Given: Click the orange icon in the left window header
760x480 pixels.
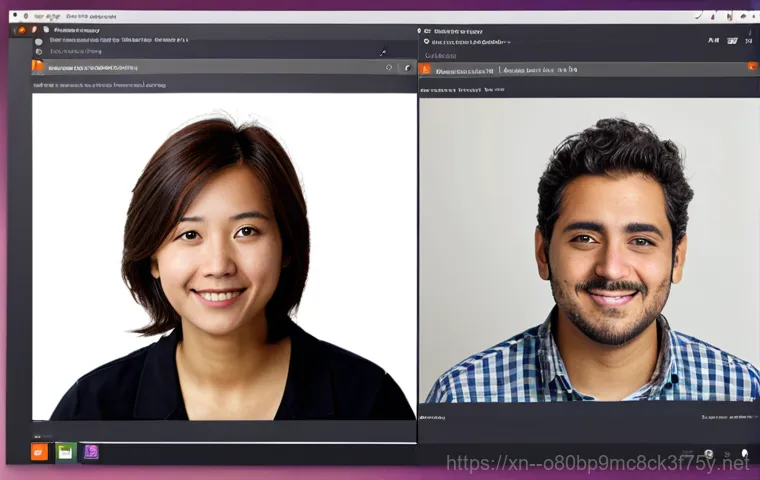Looking at the screenshot, I should point(38,67).
